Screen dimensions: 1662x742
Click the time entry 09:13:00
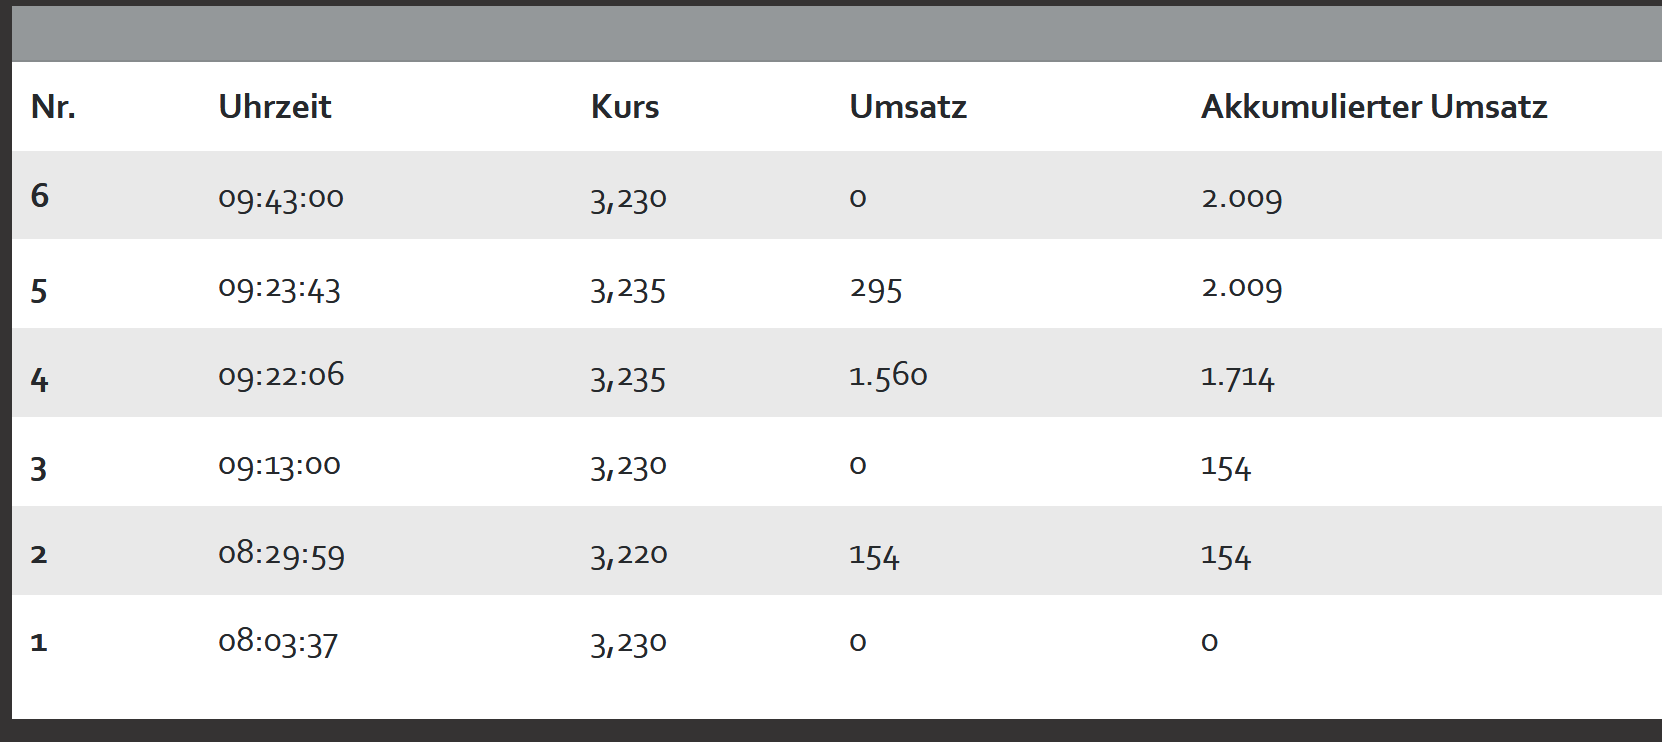(x=280, y=466)
